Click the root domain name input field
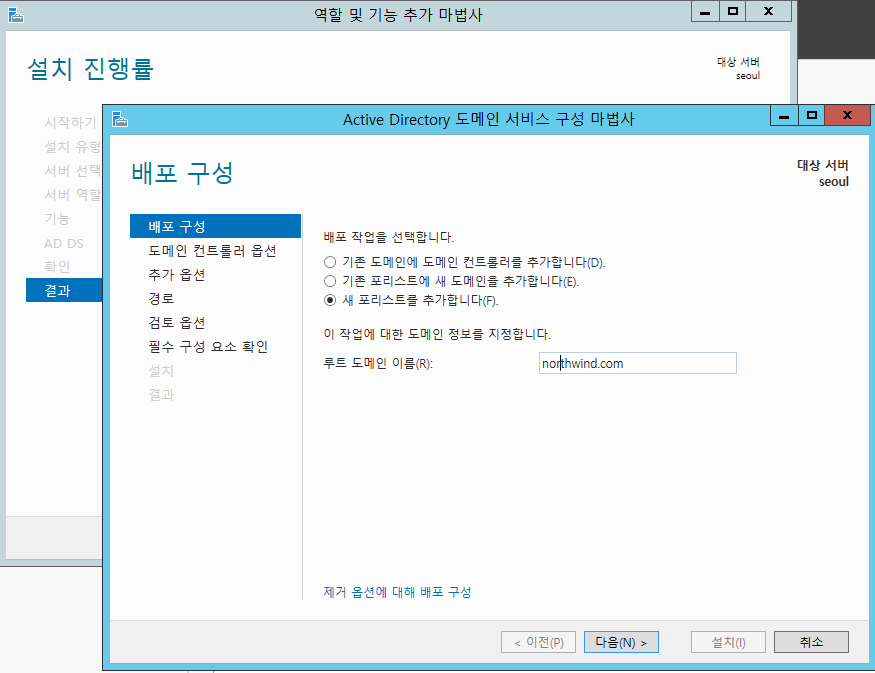The width and height of the screenshot is (875, 673). click(637, 363)
